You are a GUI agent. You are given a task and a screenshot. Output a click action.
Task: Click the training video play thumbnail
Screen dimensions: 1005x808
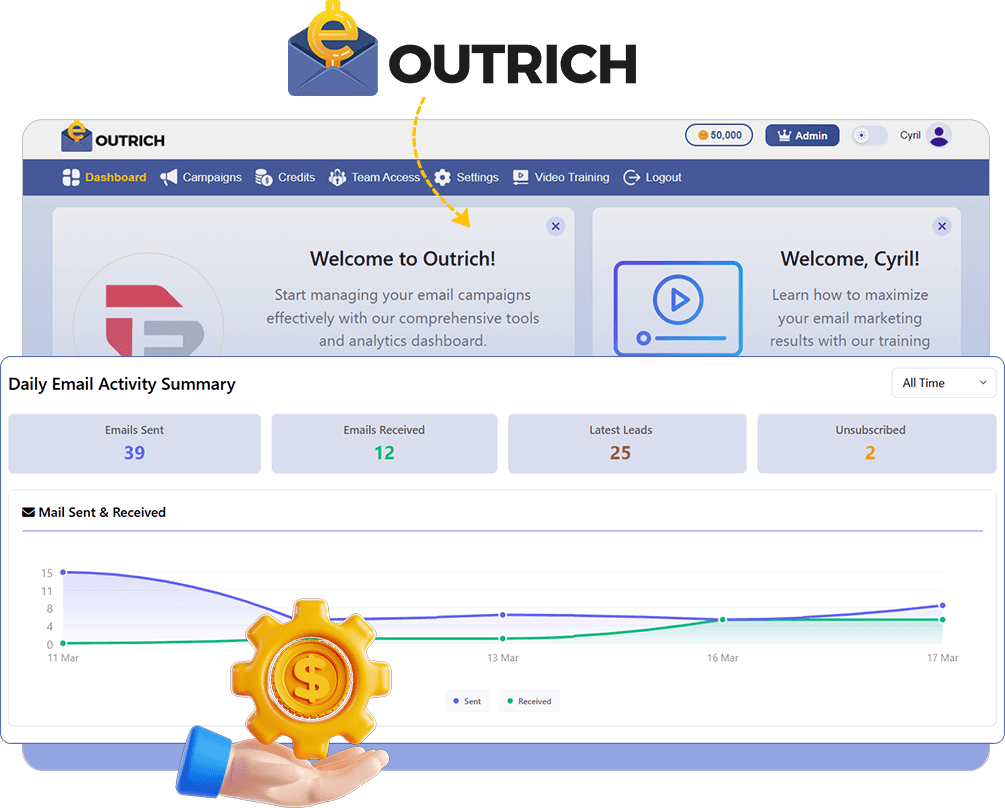coord(678,307)
